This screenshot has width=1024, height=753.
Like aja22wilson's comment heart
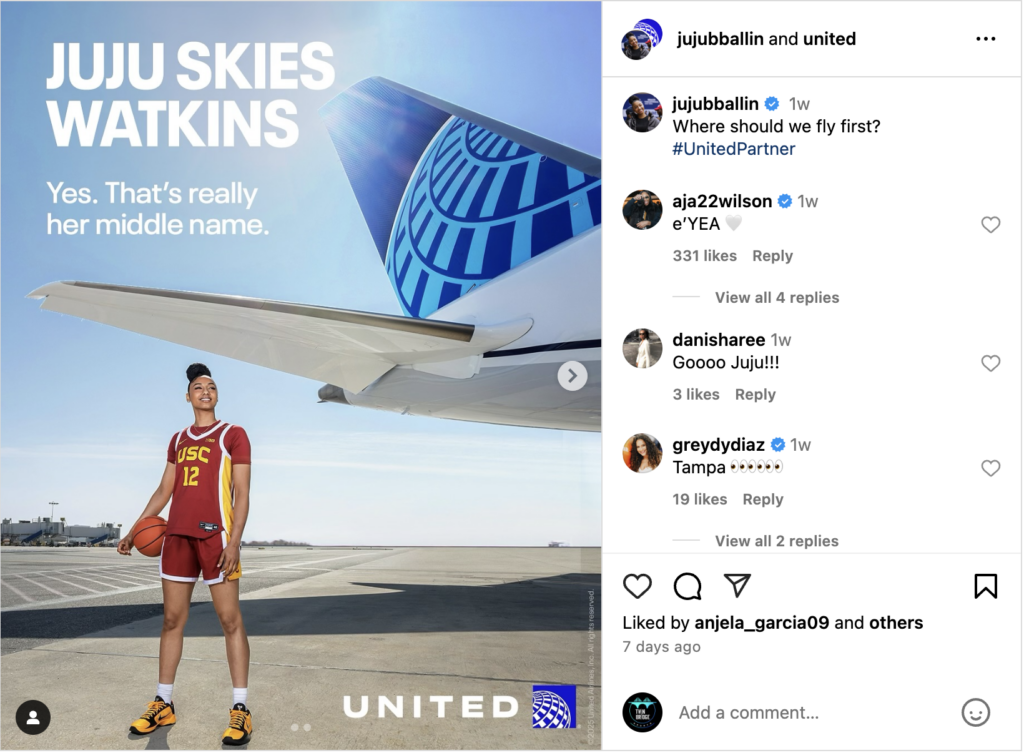[991, 225]
